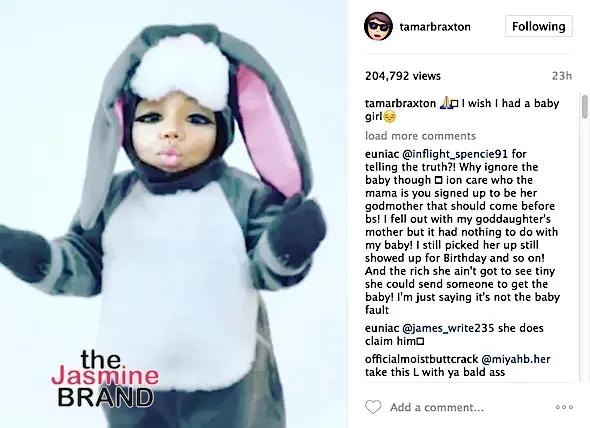This screenshot has height=428, width=590.
Task: Open euniac's profile from first comment
Action: [x=382, y=154]
